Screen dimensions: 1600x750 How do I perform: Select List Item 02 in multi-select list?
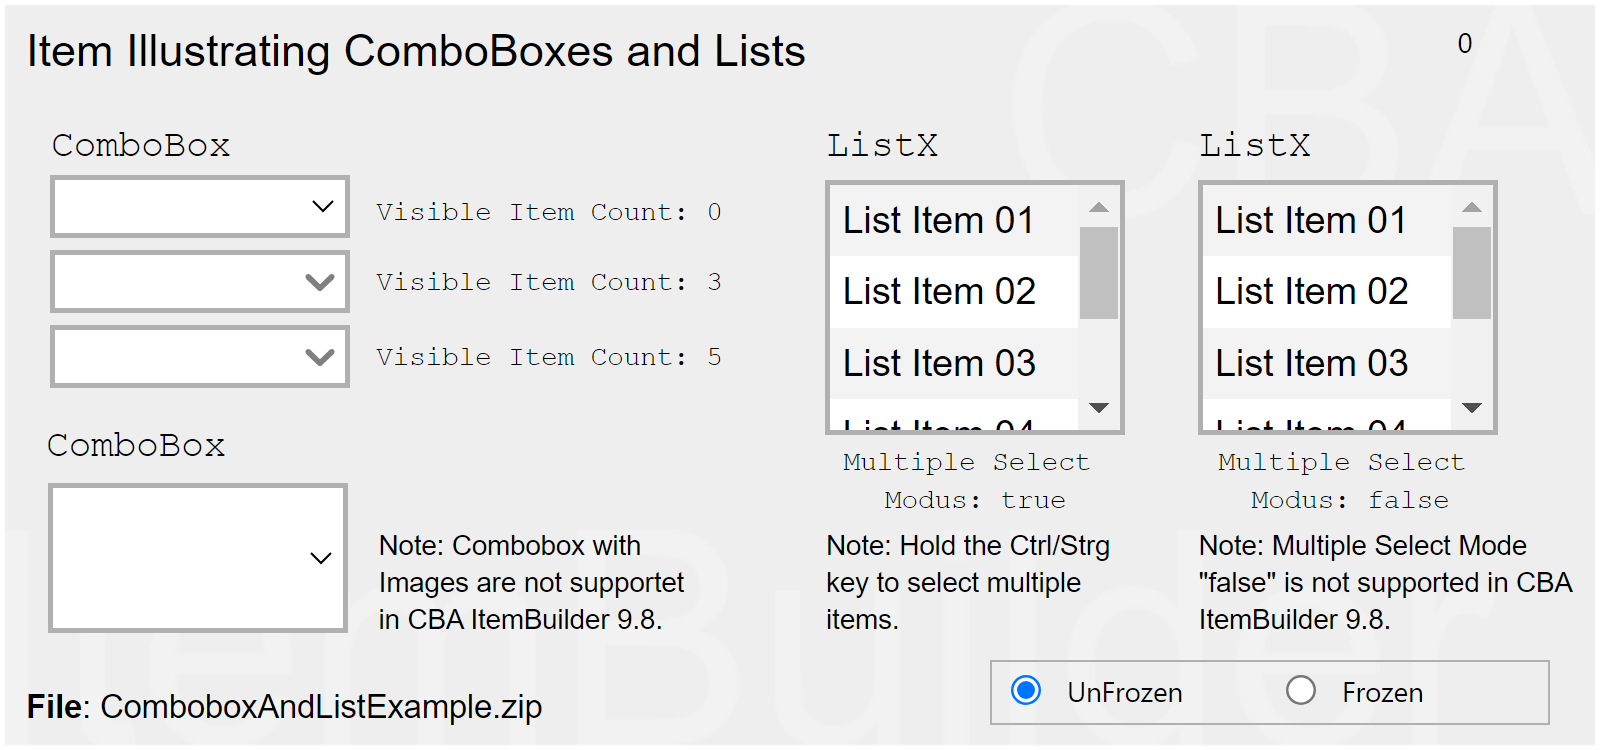(x=938, y=292)
